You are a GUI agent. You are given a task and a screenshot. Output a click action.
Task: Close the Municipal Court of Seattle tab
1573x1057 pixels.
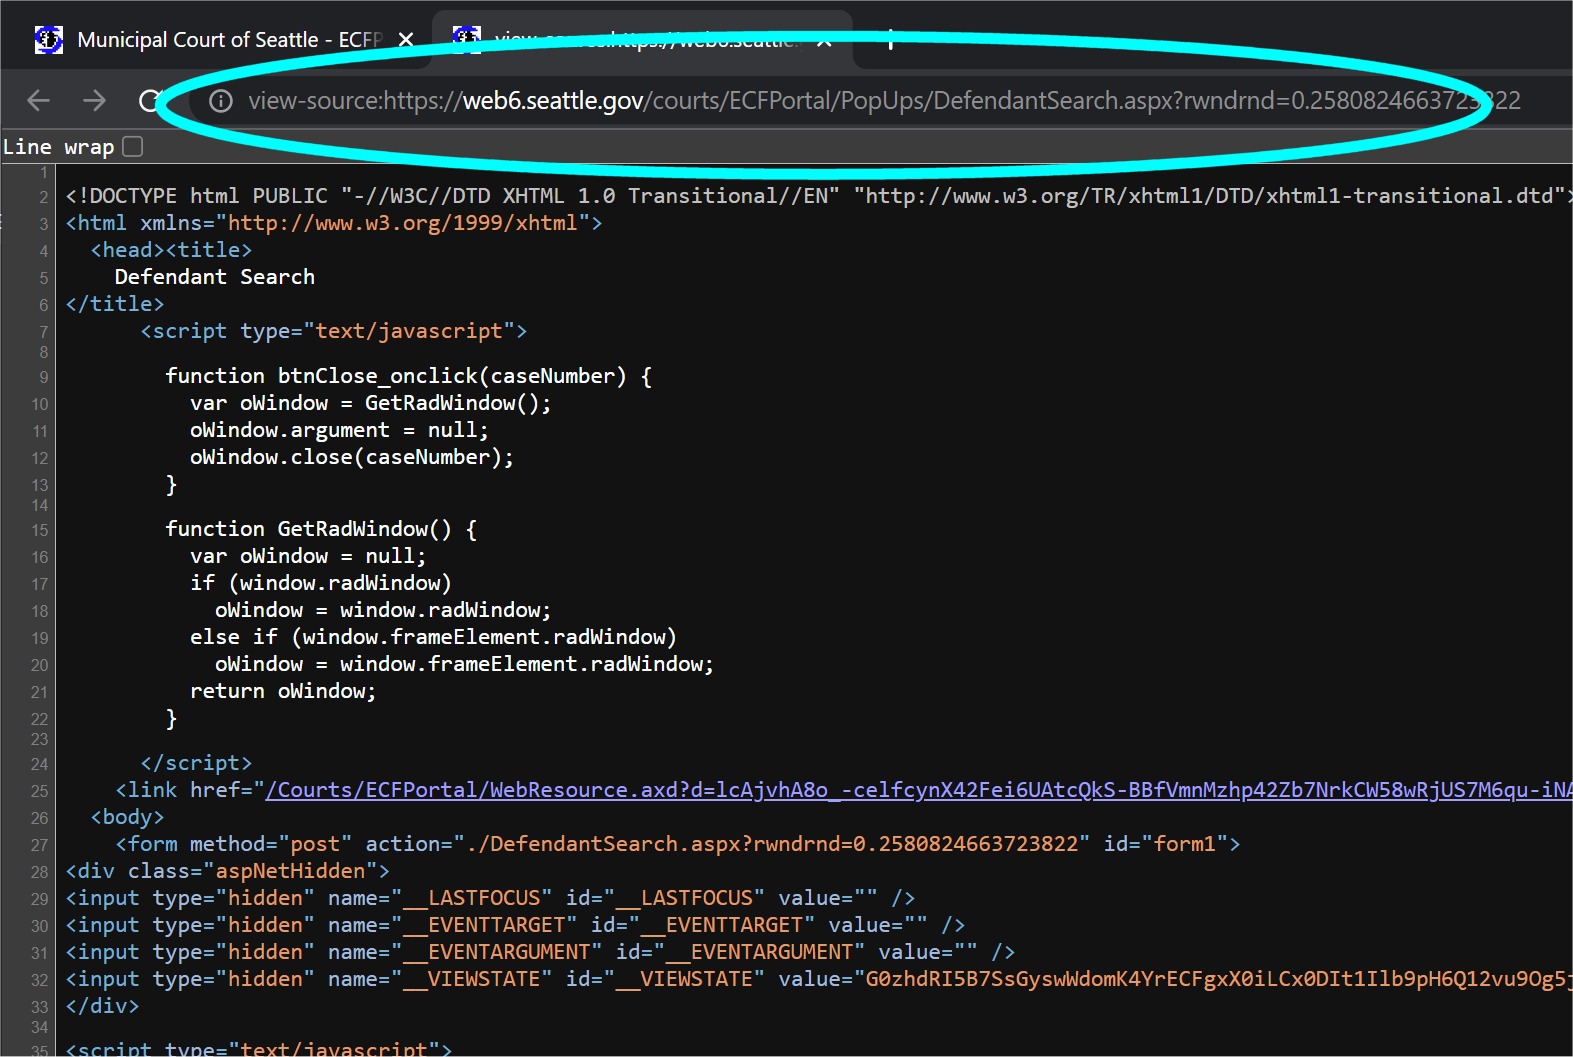point(406,40)
